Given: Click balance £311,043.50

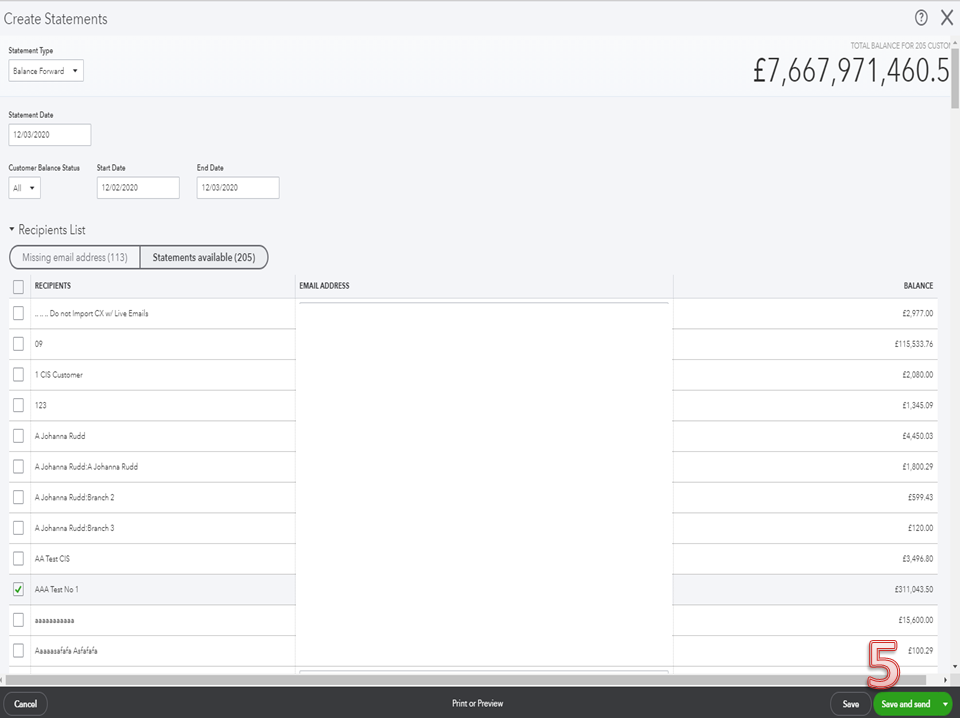Looking at the screenshot, I should coord(913,590).
